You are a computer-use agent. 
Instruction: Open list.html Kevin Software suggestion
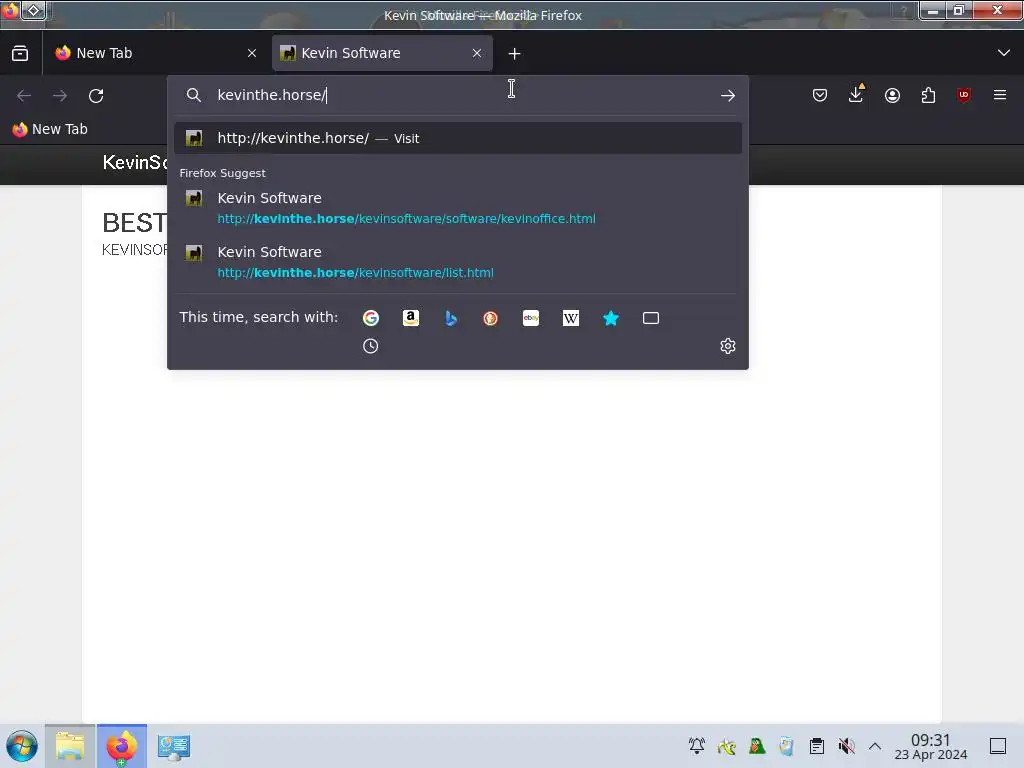tap(458, 262)
